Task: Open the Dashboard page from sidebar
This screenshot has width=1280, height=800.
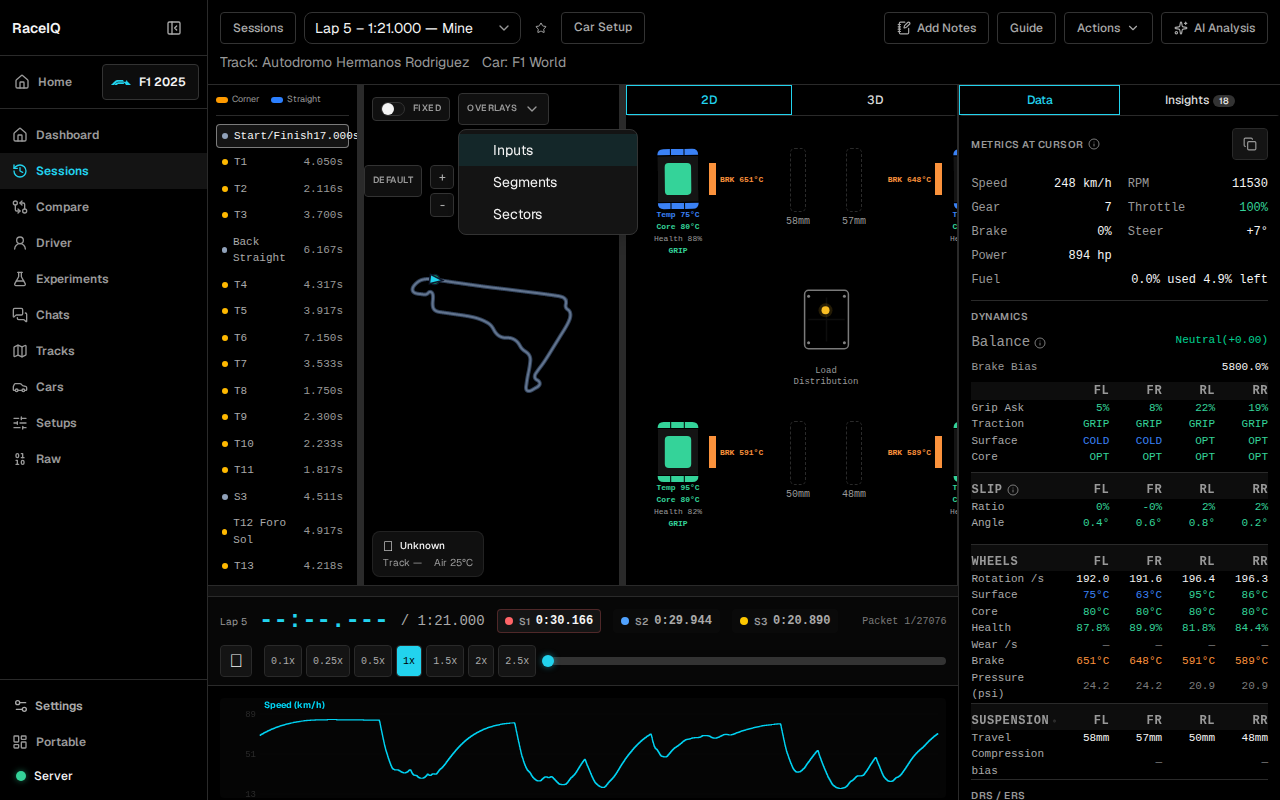Action: (104, 135)
